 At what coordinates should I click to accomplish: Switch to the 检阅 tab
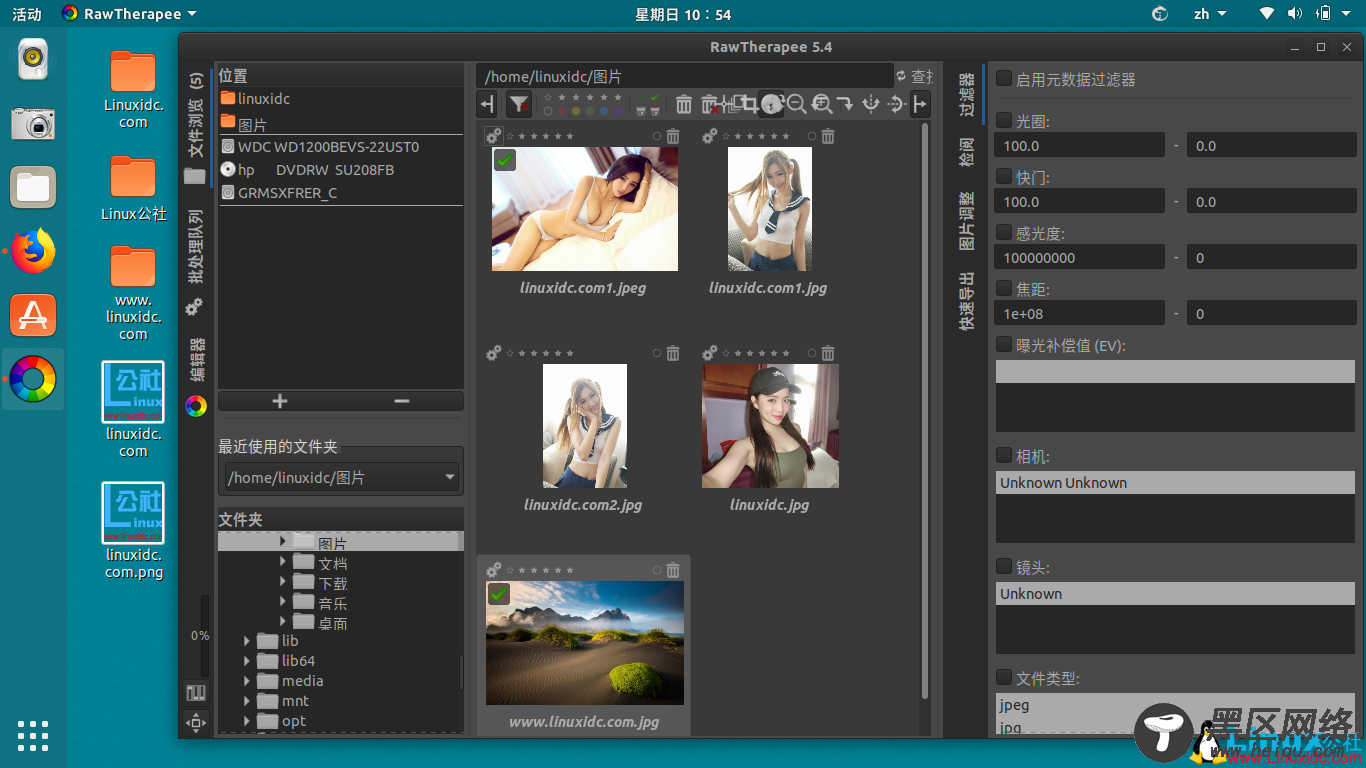[x=967, y=152]
